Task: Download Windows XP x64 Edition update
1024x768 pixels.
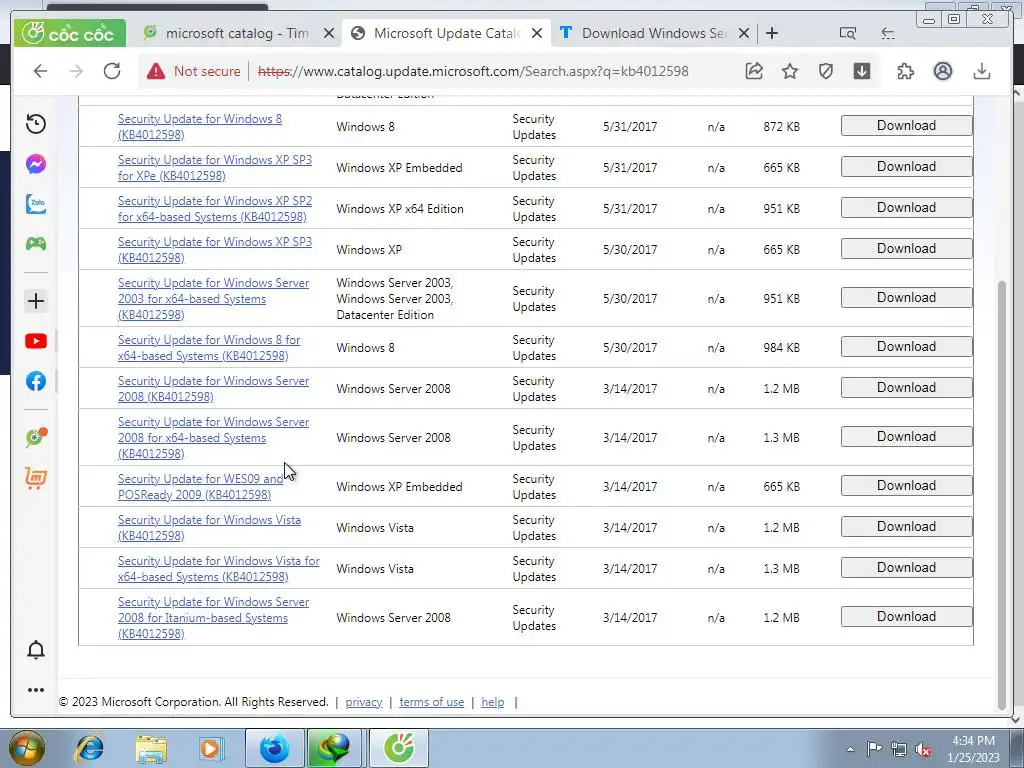Action: coord(906,208)
